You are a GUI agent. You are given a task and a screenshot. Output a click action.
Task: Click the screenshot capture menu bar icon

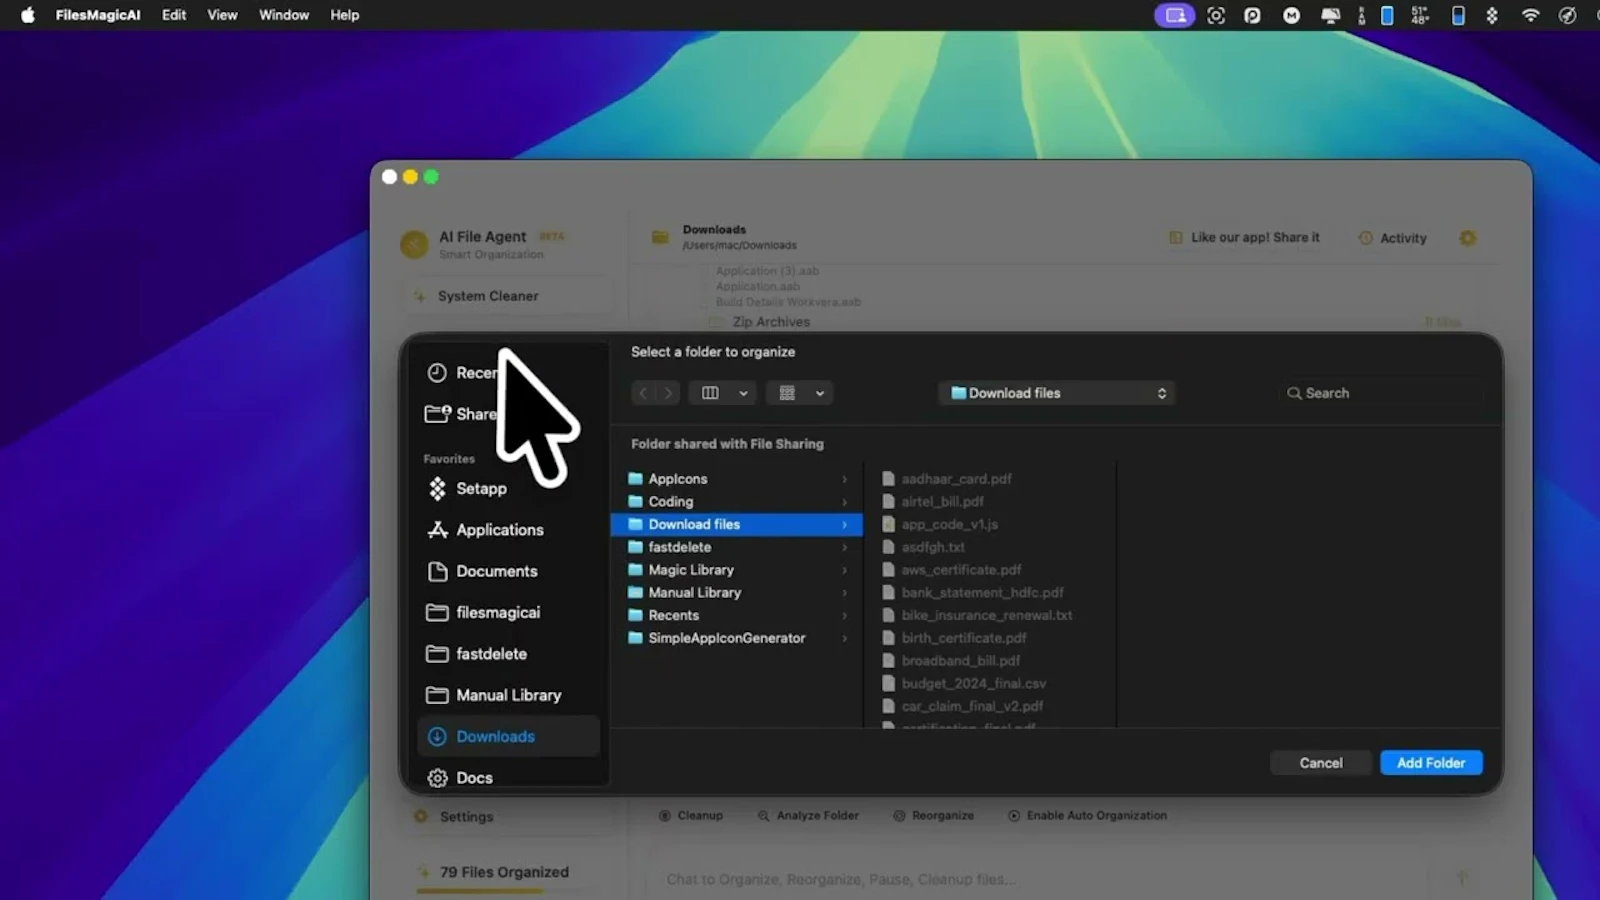coord(1216,15)
